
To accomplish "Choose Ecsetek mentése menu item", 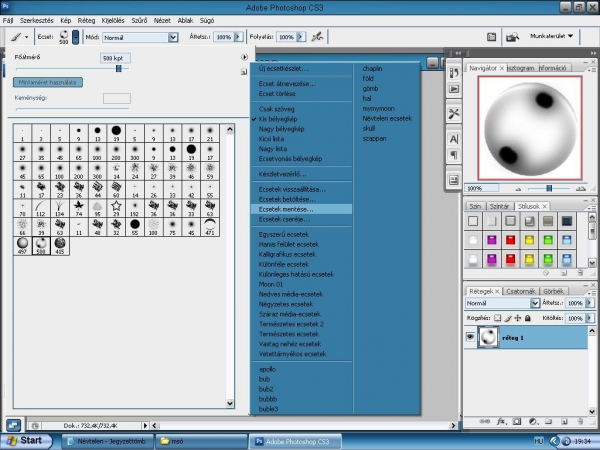I will click(x=301, y=209).
